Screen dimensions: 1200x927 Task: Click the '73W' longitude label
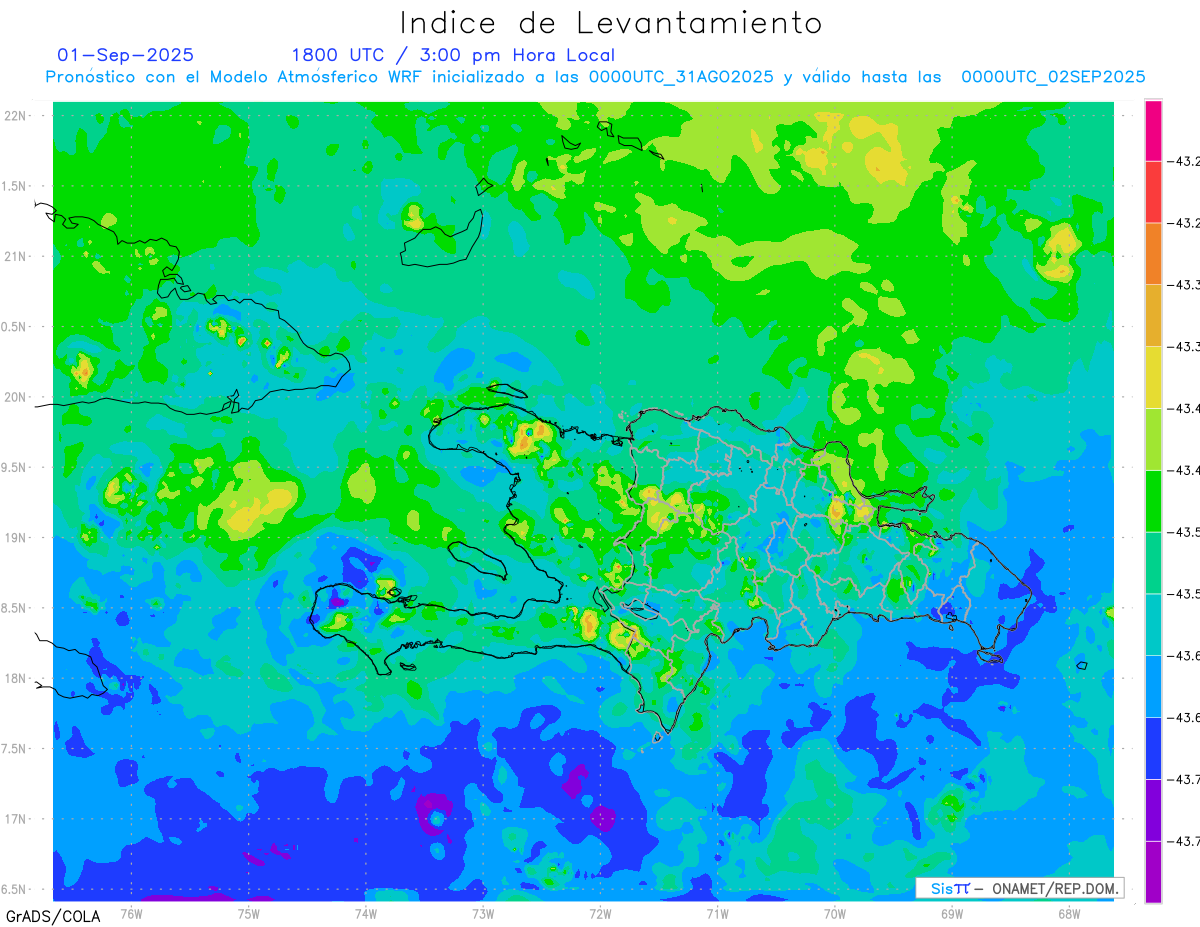(x=483, y=914)
